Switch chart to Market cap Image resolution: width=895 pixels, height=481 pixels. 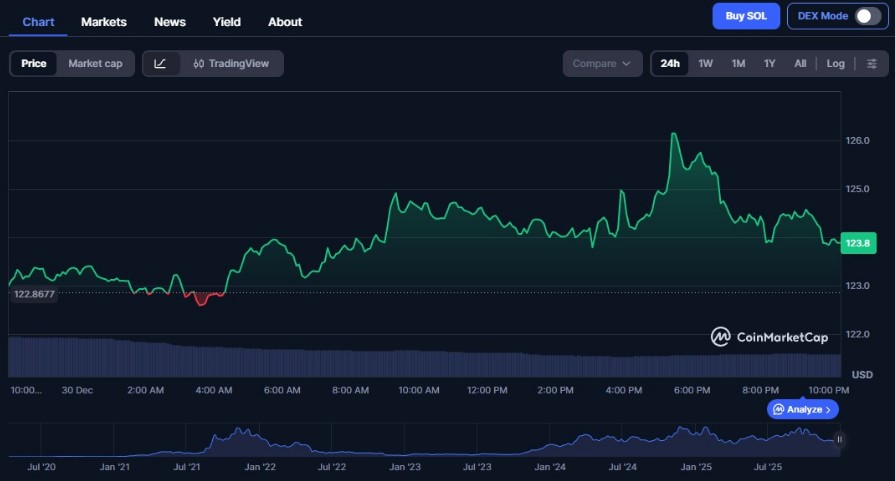(95, 64)
